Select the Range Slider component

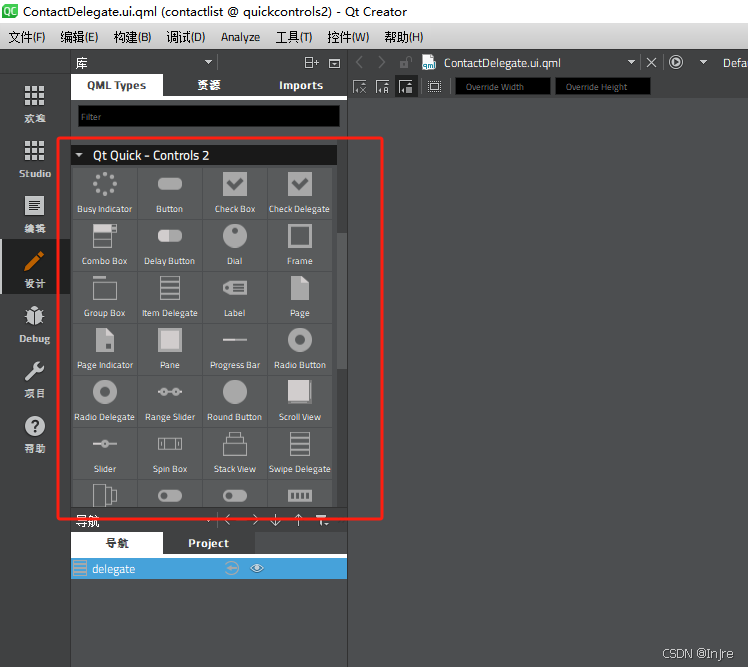tap(170, 401)
